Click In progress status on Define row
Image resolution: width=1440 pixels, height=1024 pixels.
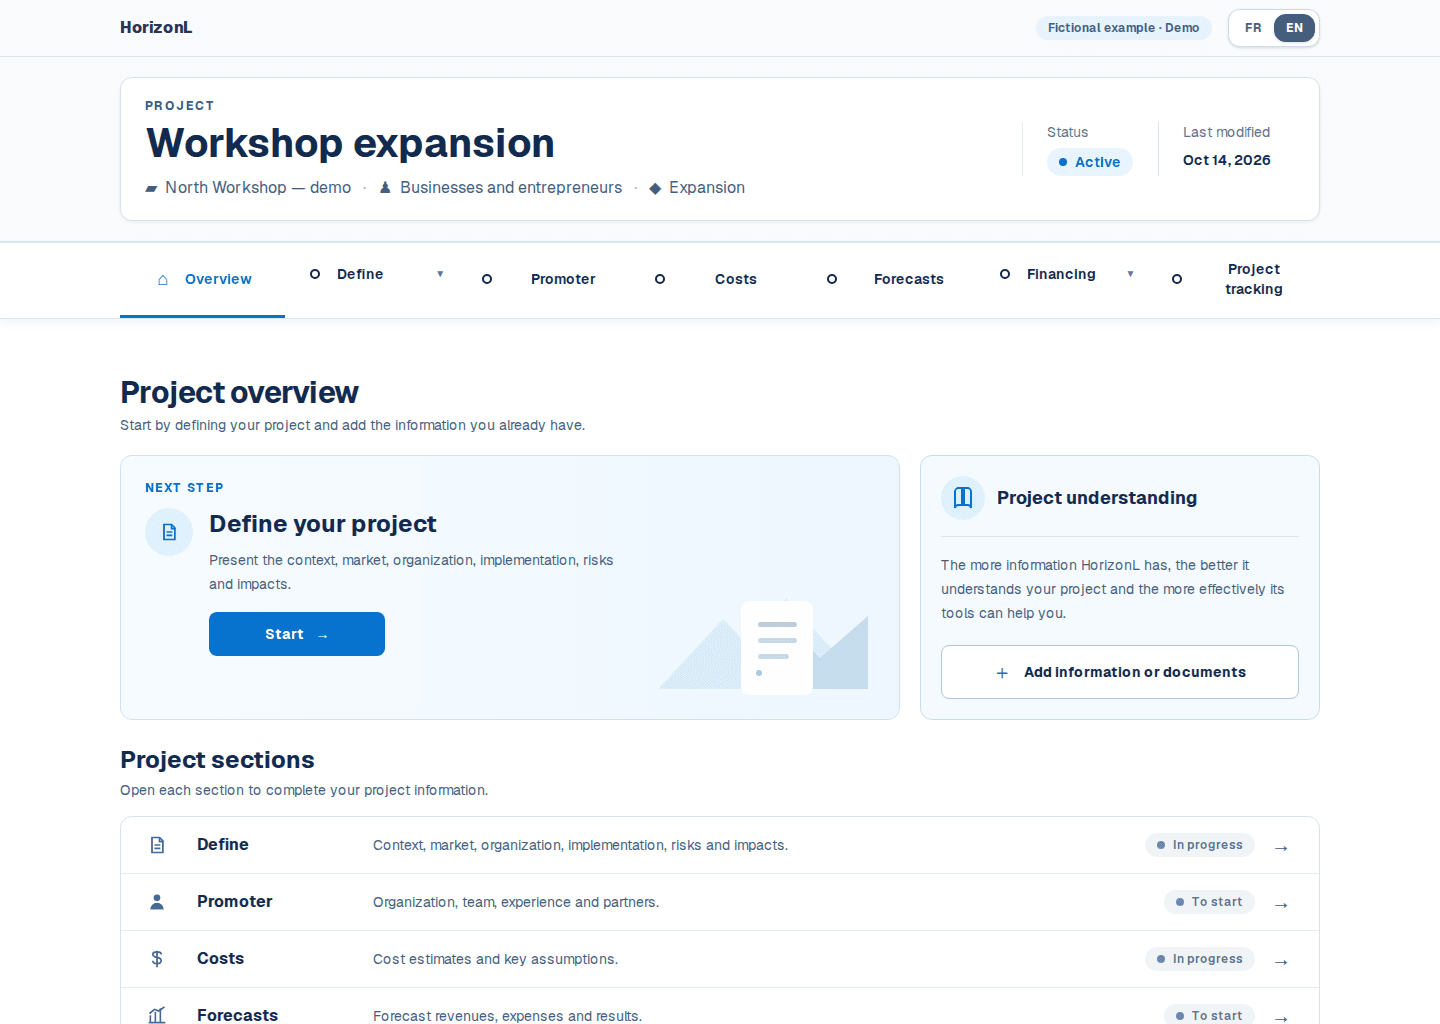(1200, 845)
